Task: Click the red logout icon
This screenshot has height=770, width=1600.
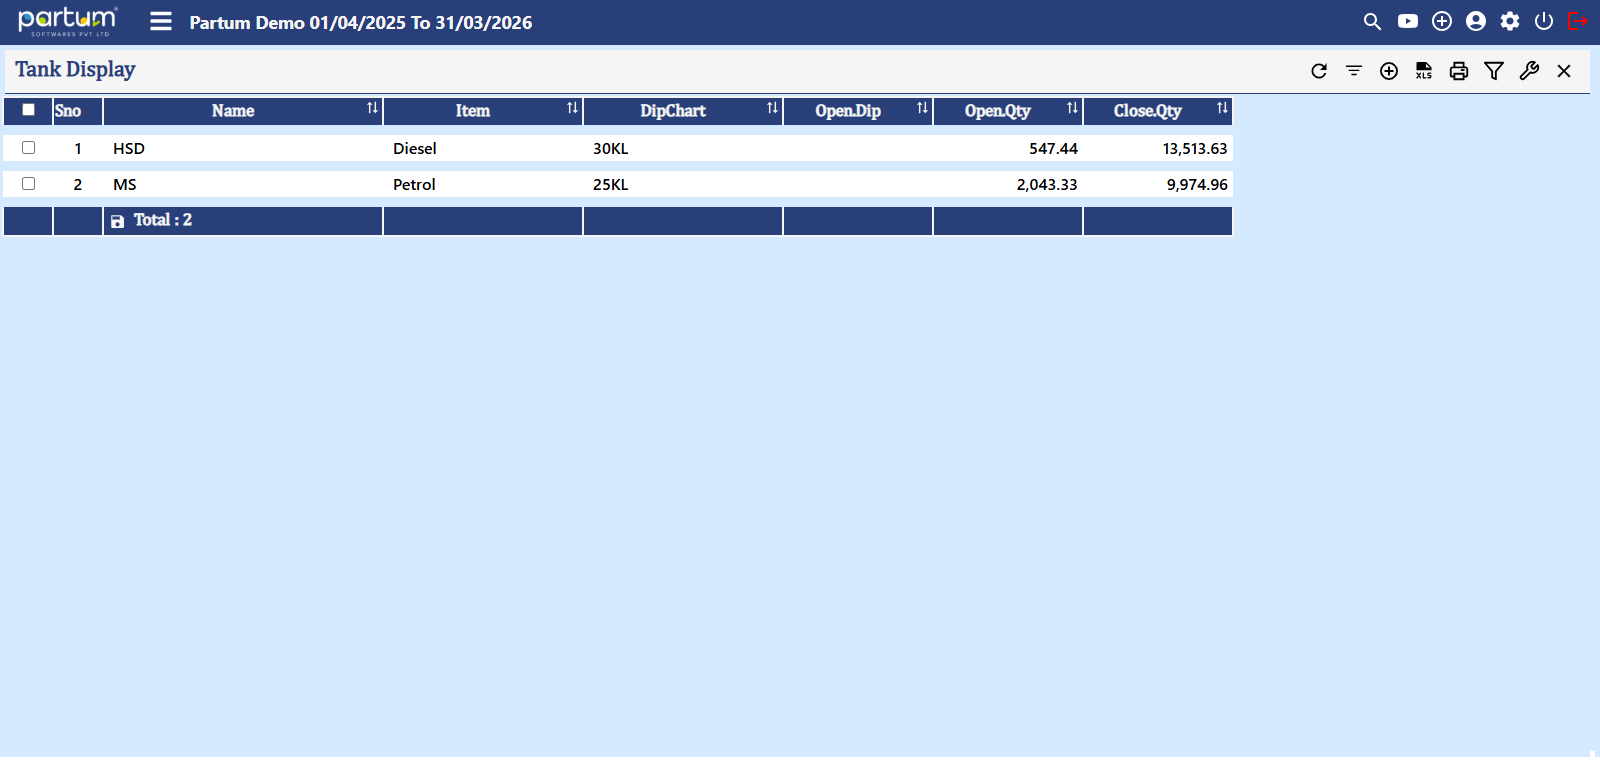Action: pos(1578,21)
